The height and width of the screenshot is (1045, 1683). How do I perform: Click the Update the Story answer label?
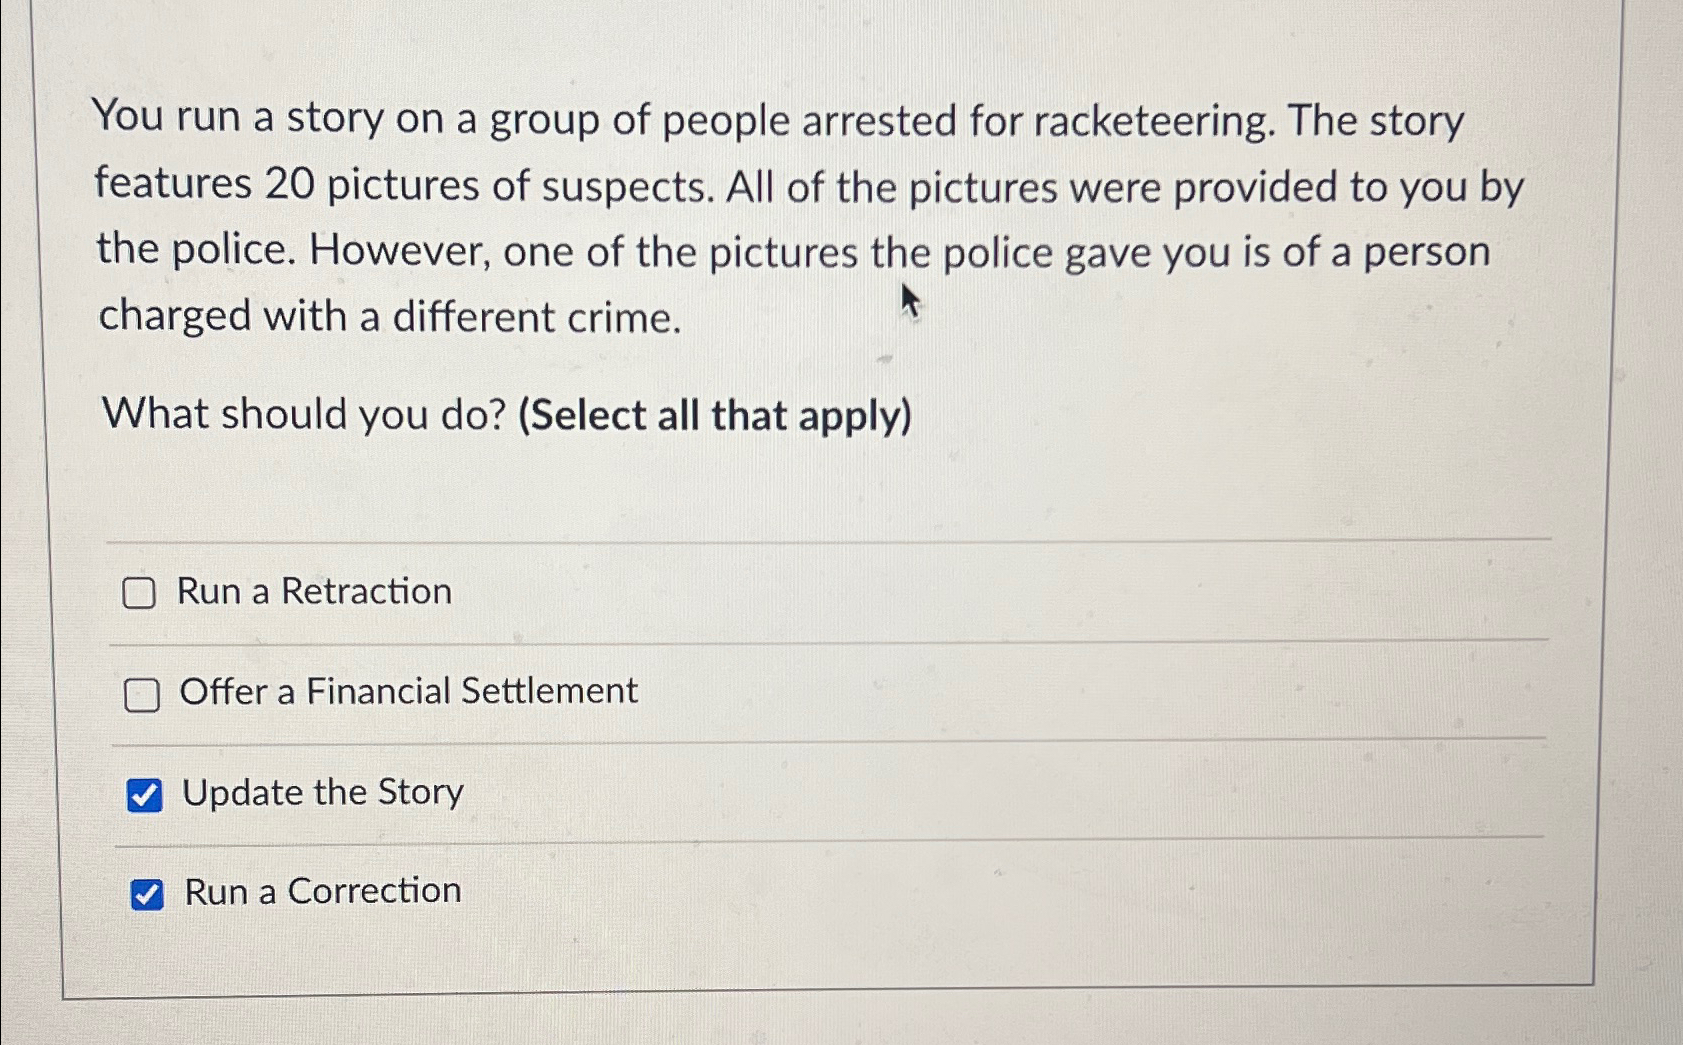click(322, 793)
